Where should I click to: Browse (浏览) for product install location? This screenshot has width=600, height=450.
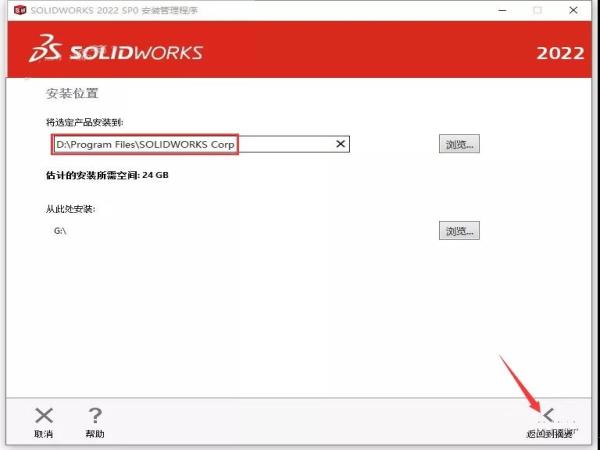(x=459, y=144)
